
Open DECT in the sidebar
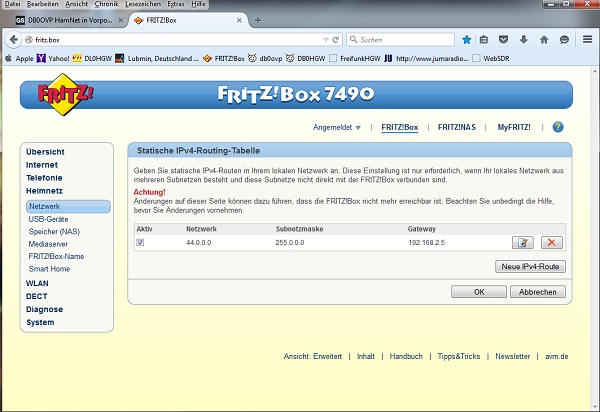pyautogui.click(x=37, y=296)
